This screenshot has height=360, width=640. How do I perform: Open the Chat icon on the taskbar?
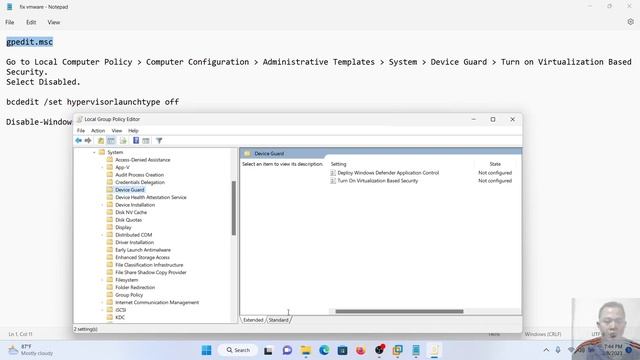(287, 350)
